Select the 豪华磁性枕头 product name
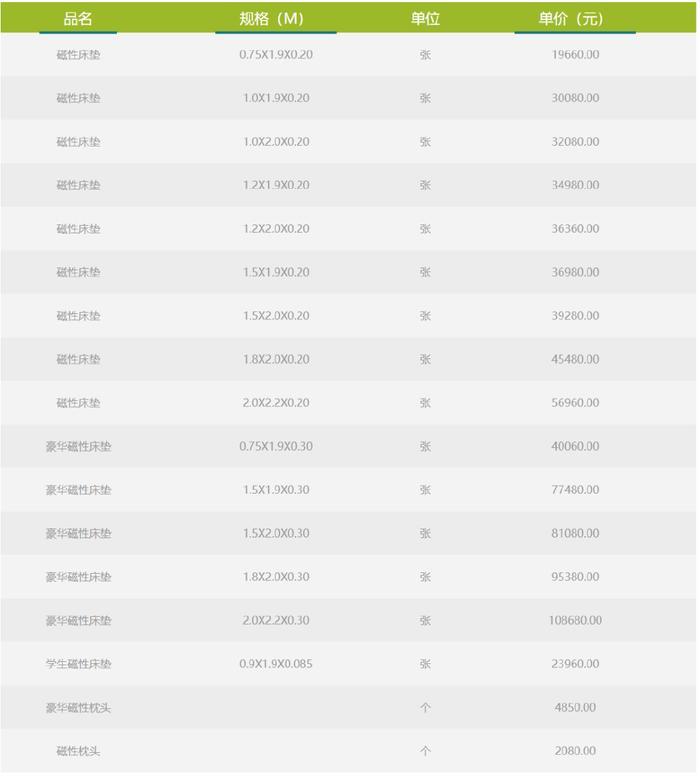 [78, 708]
